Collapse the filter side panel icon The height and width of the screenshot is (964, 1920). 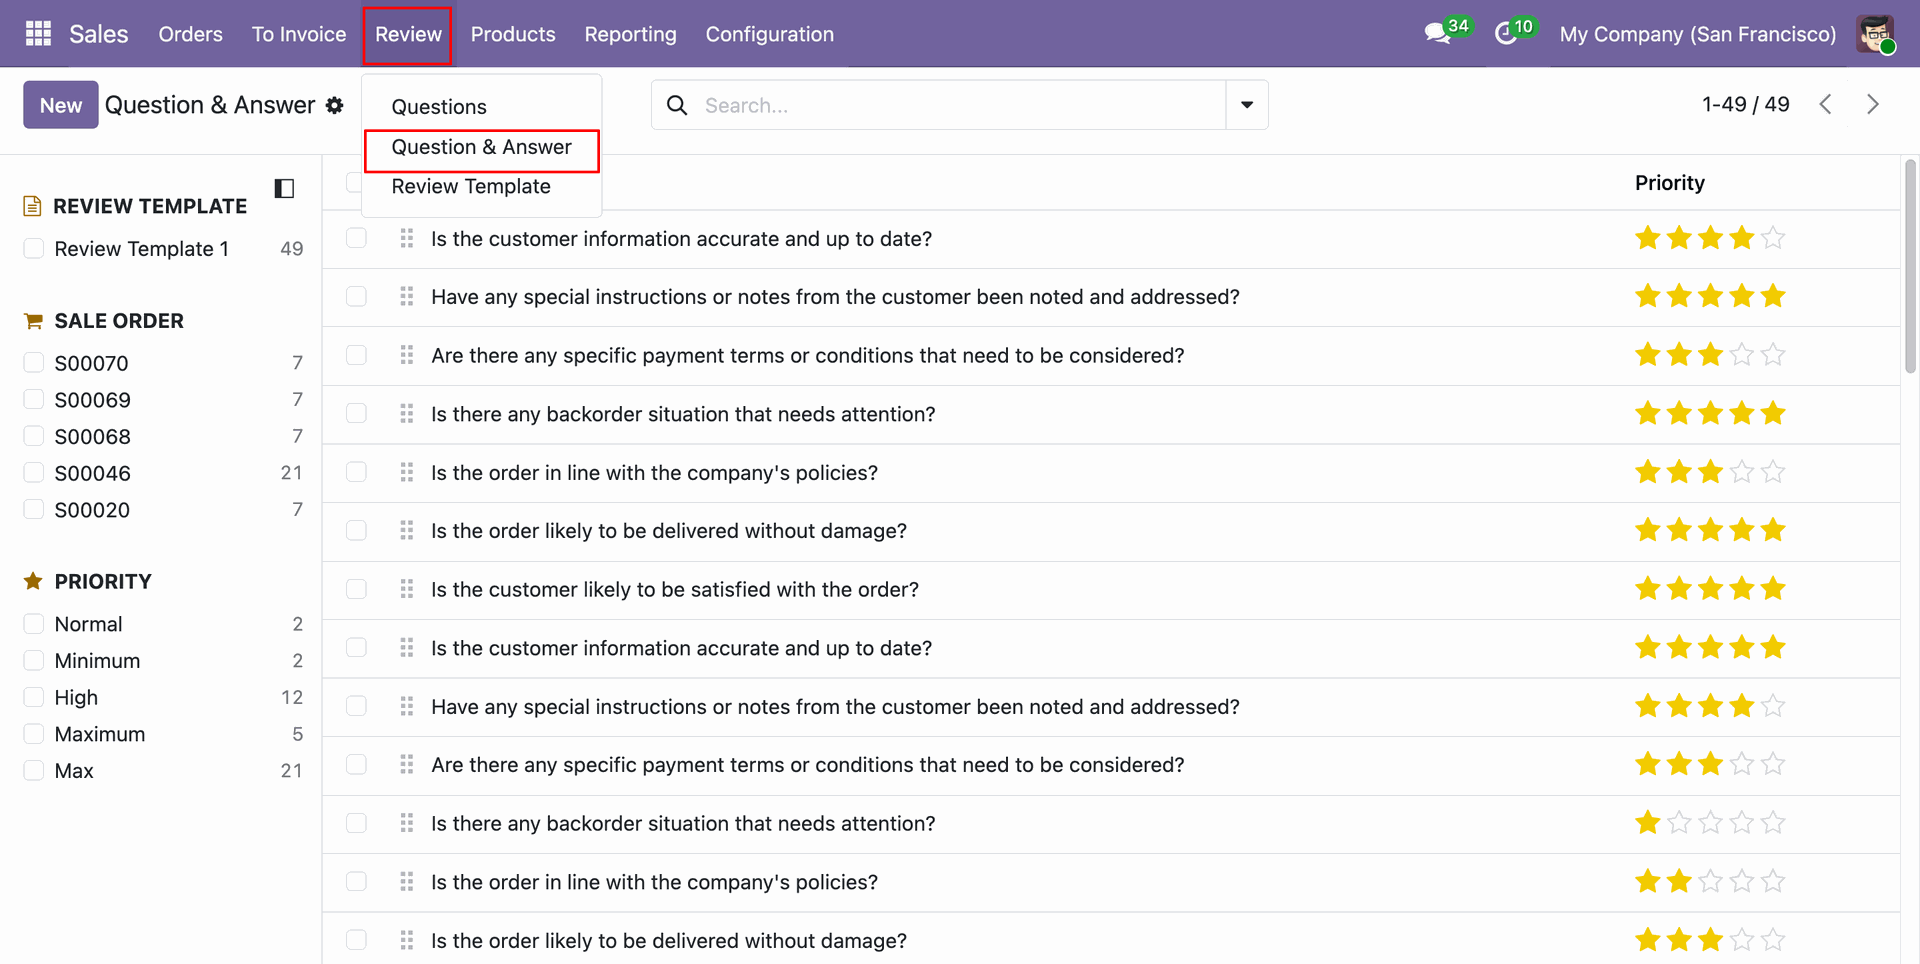[x=284, y=188]
